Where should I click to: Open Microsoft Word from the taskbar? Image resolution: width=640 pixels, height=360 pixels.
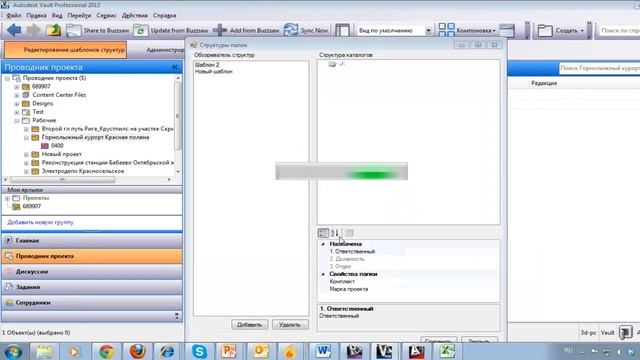coord(323,351)
